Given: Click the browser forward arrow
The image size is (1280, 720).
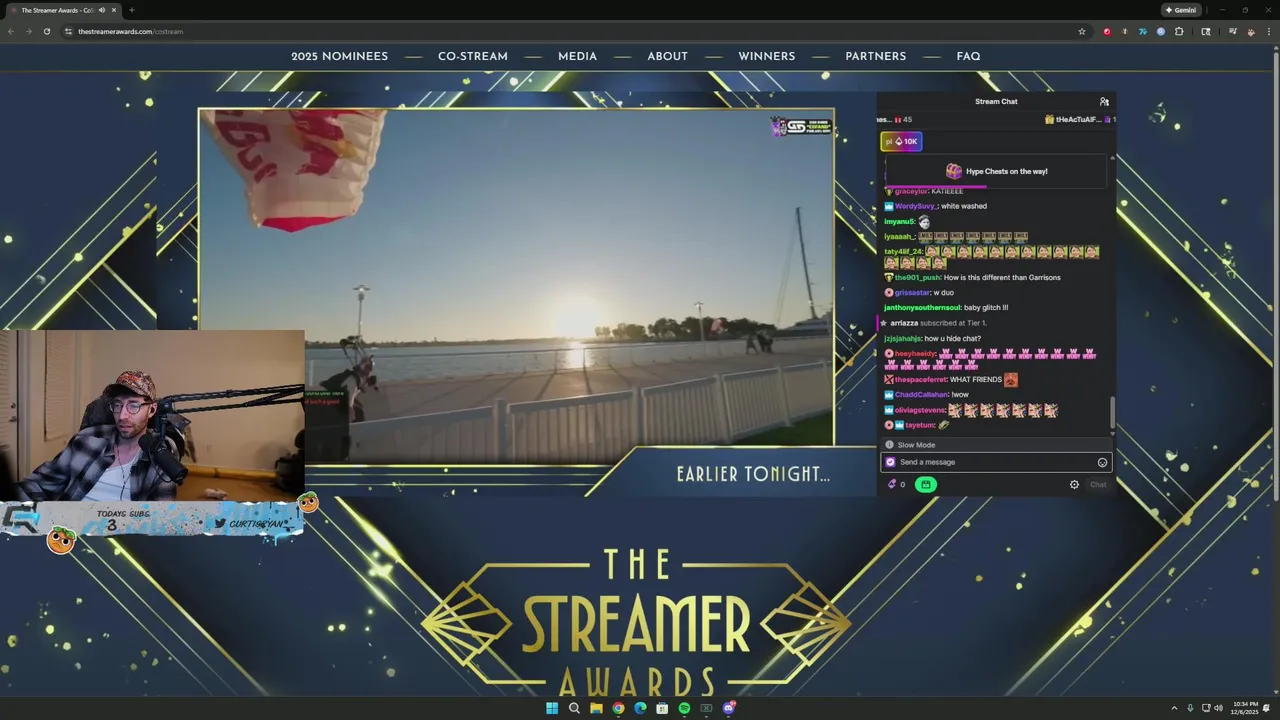Looking at the screenshot, I should (28, 31).
